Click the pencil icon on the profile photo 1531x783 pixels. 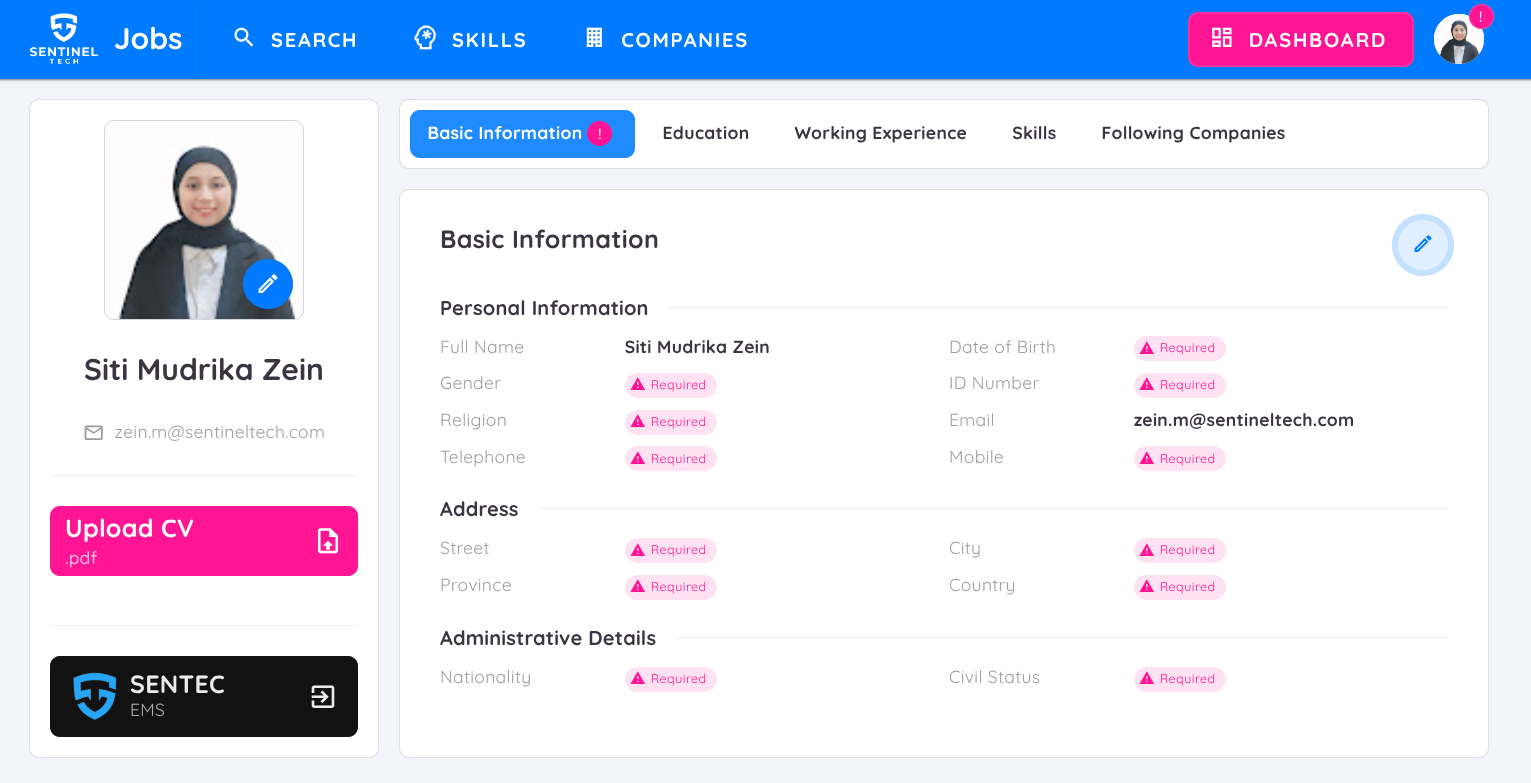coord(267,284)
